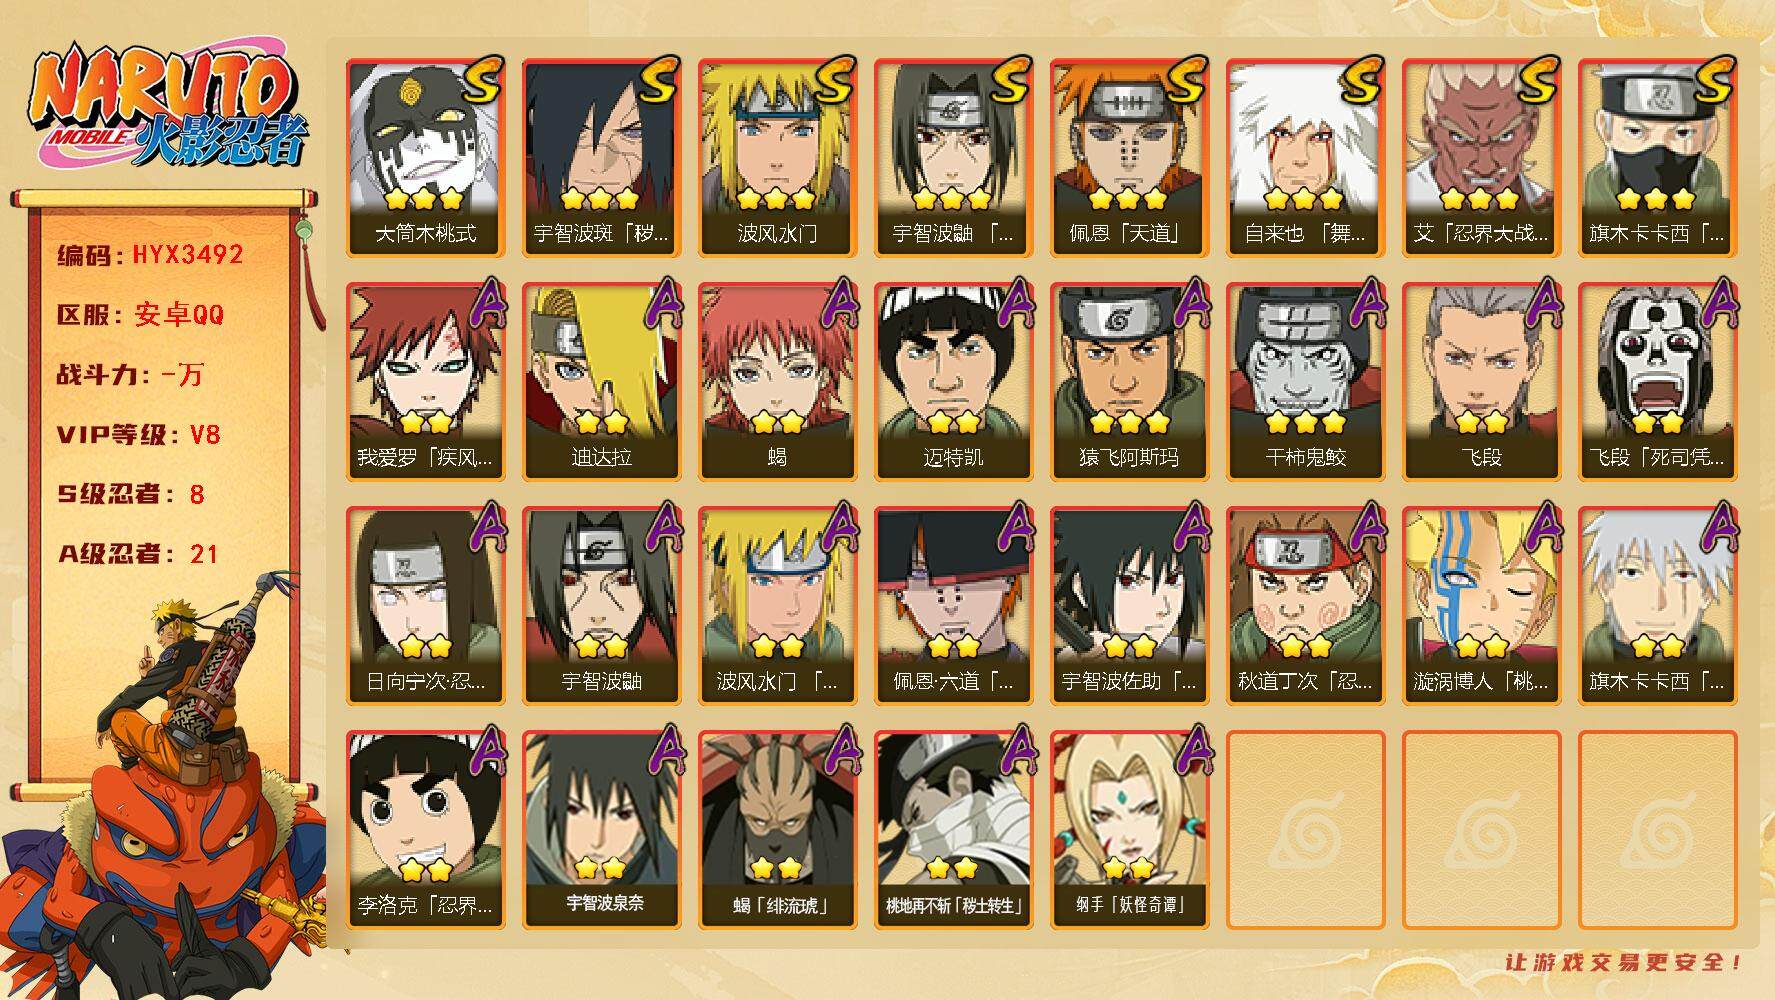Select the 蝎 red-haired ninja card
Viewport: 1775px width, 1000px height.
[778, 382]
